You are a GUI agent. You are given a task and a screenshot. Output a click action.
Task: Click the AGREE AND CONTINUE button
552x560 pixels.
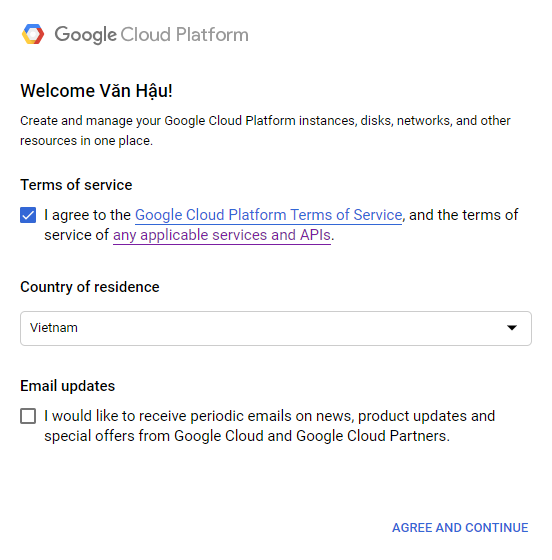coord(460,528)
